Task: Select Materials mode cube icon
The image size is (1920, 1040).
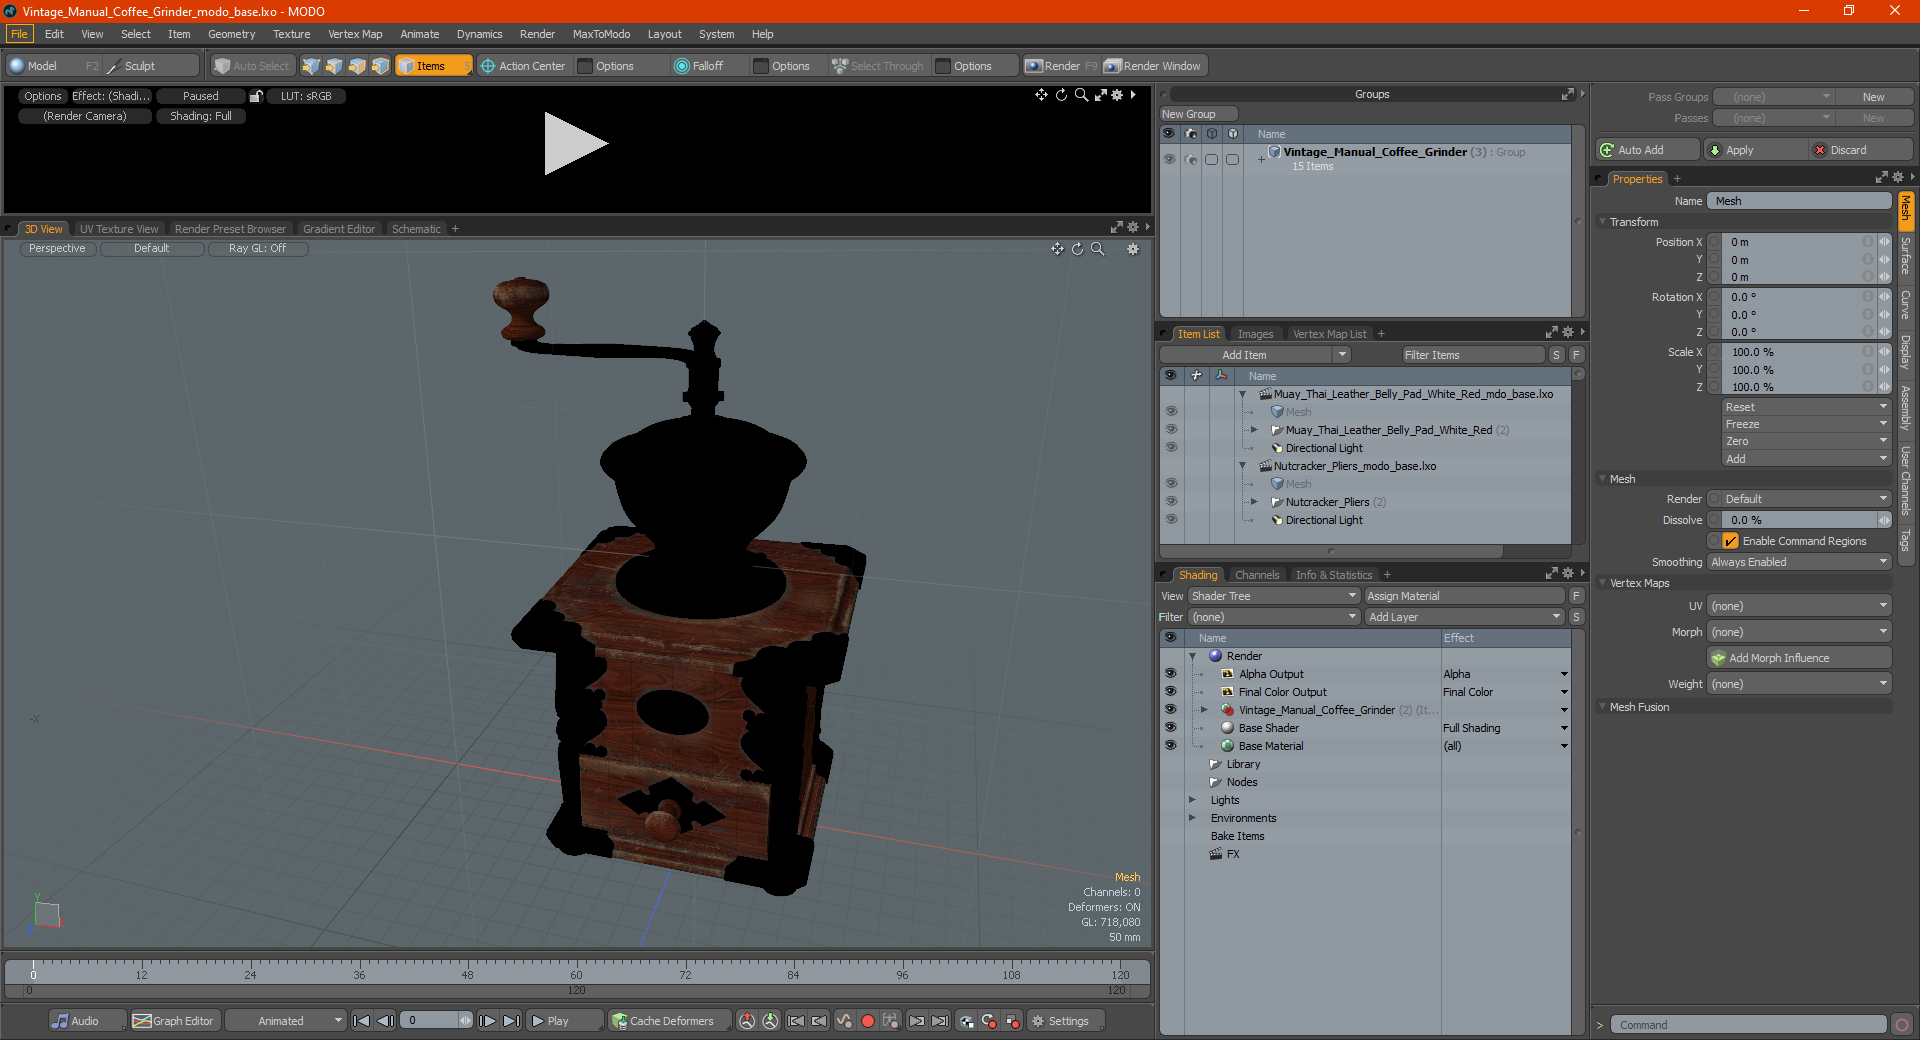Action: tap(380, 66)
